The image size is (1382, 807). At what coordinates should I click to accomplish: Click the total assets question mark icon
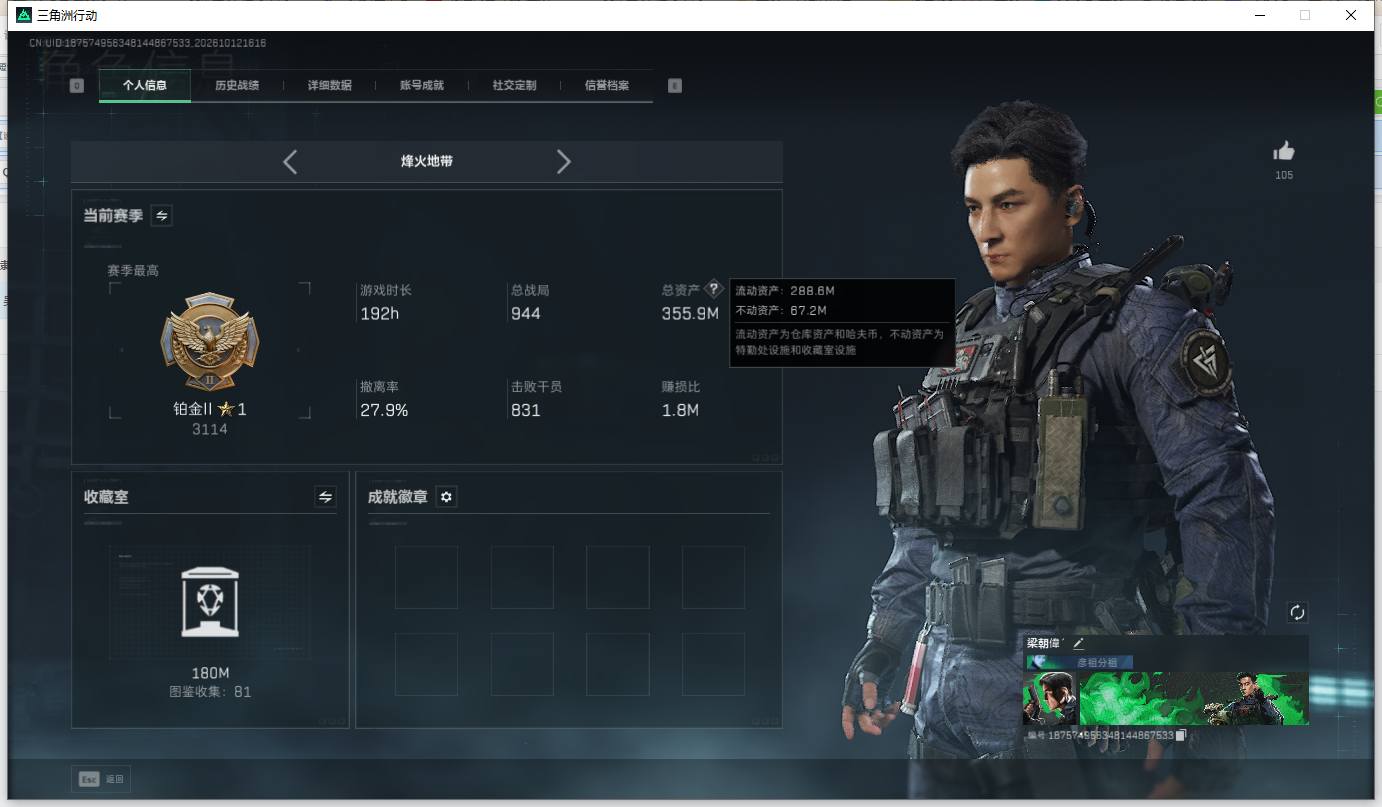[x=713, y=289]
